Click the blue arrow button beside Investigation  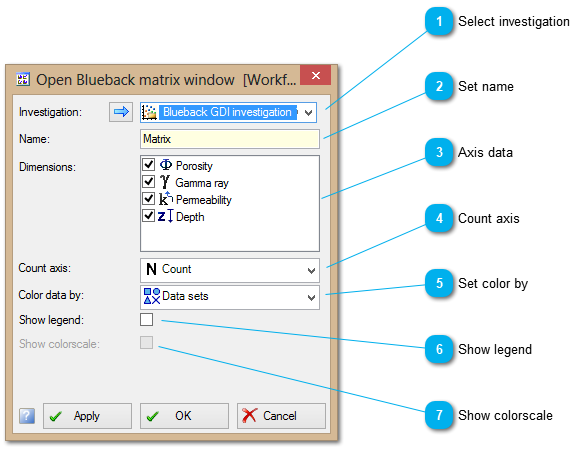coord(121,112)
